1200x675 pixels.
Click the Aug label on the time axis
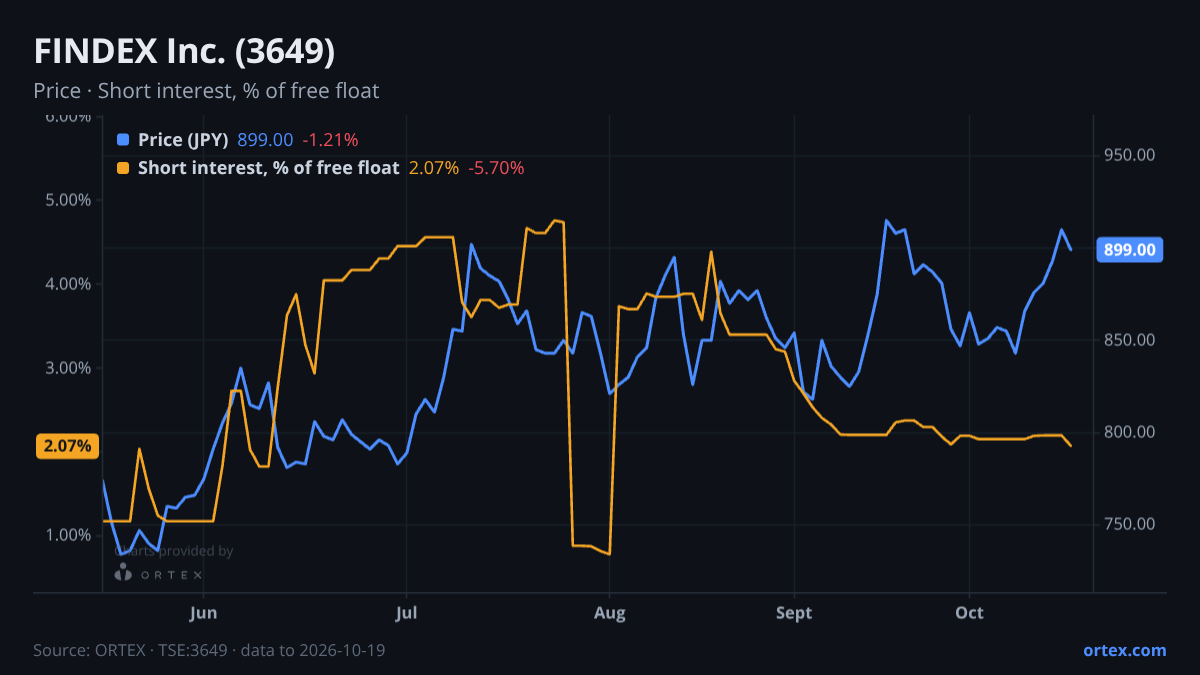click(x=609, y=612)
